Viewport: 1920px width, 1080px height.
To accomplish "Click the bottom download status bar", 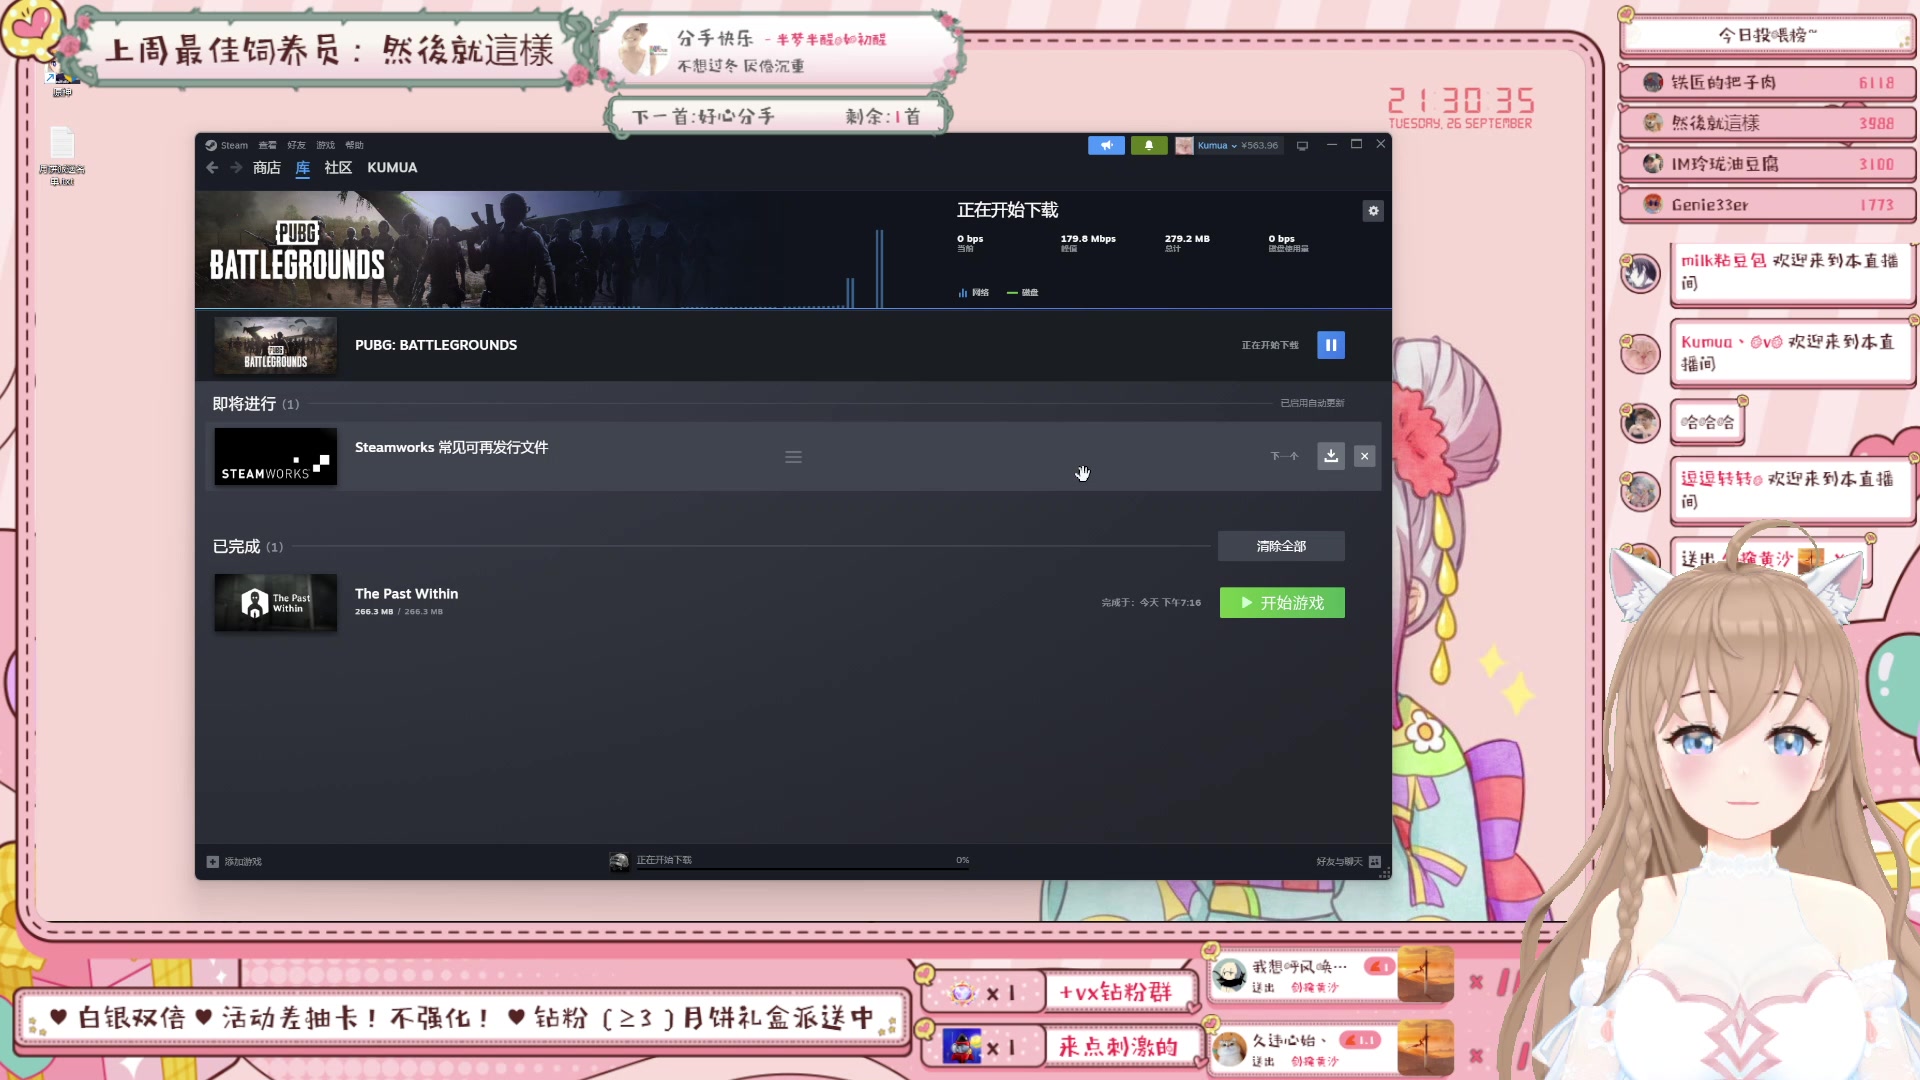I will [790, 861].
